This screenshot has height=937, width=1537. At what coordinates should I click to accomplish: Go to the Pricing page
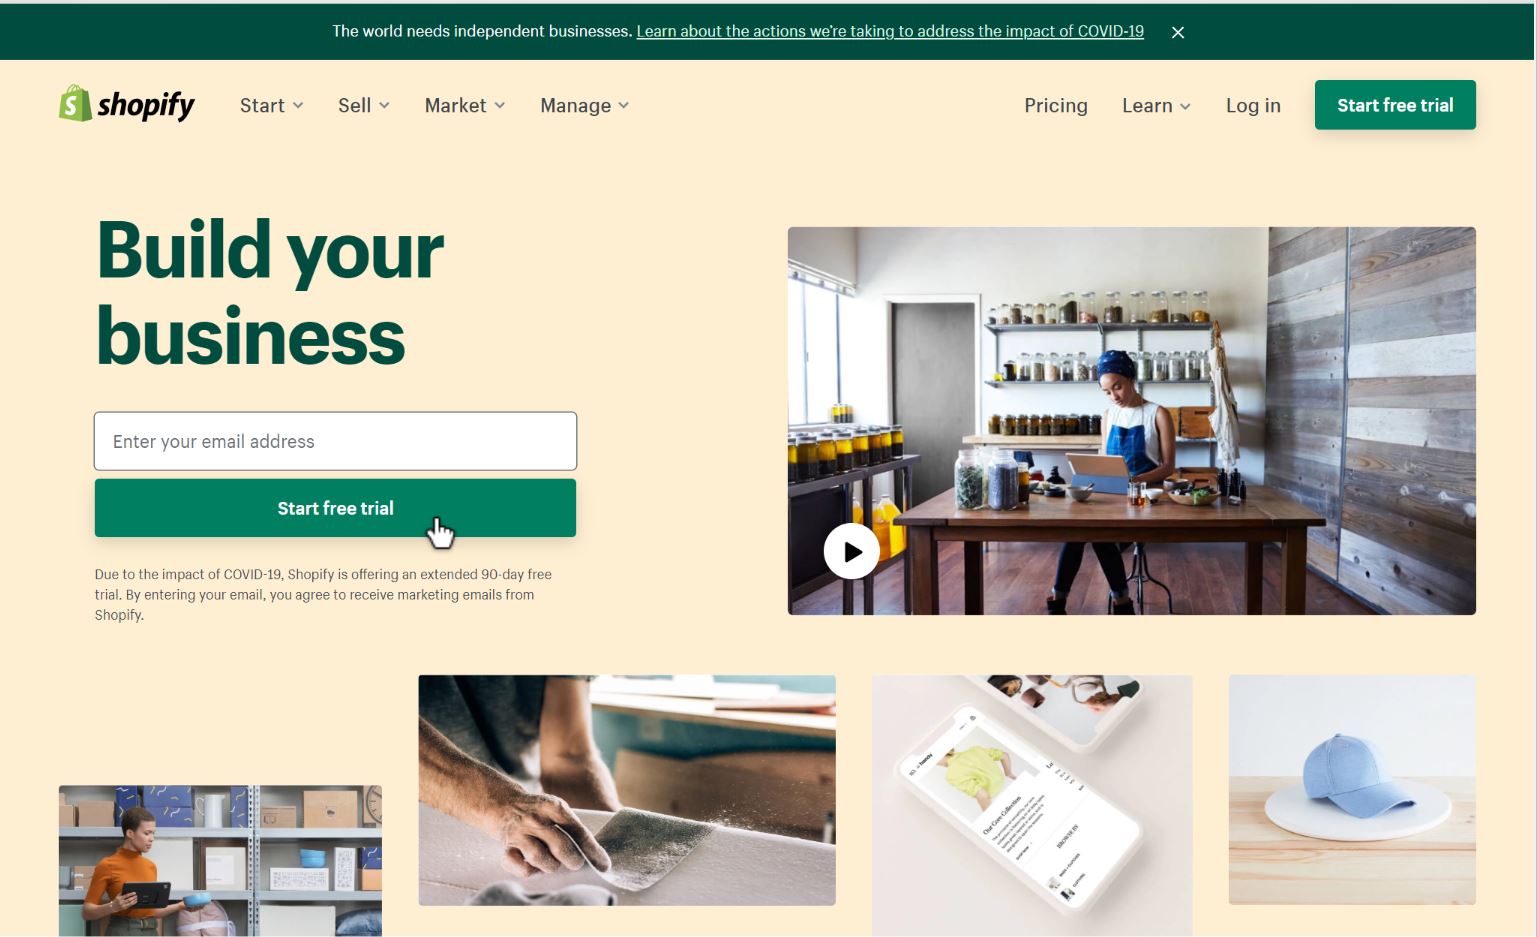[1056, 105]
